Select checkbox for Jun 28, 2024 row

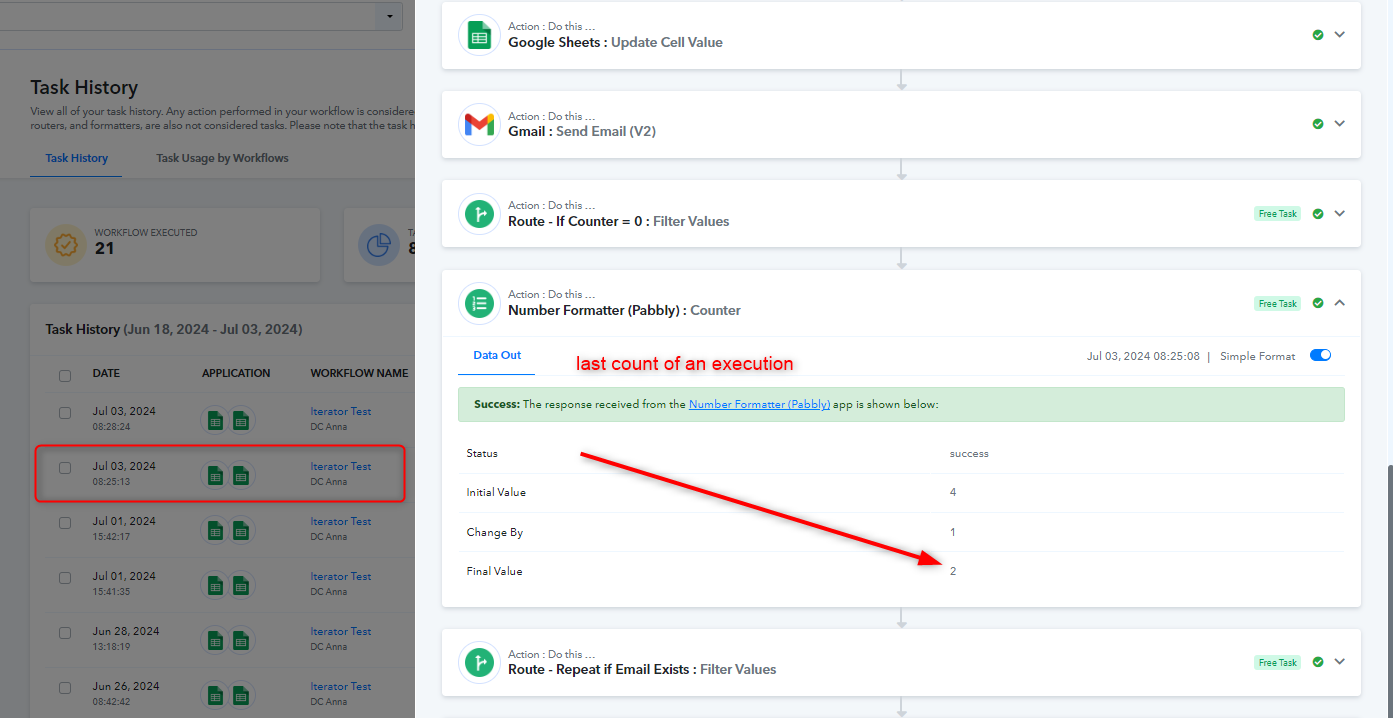[x=65, y=633]
